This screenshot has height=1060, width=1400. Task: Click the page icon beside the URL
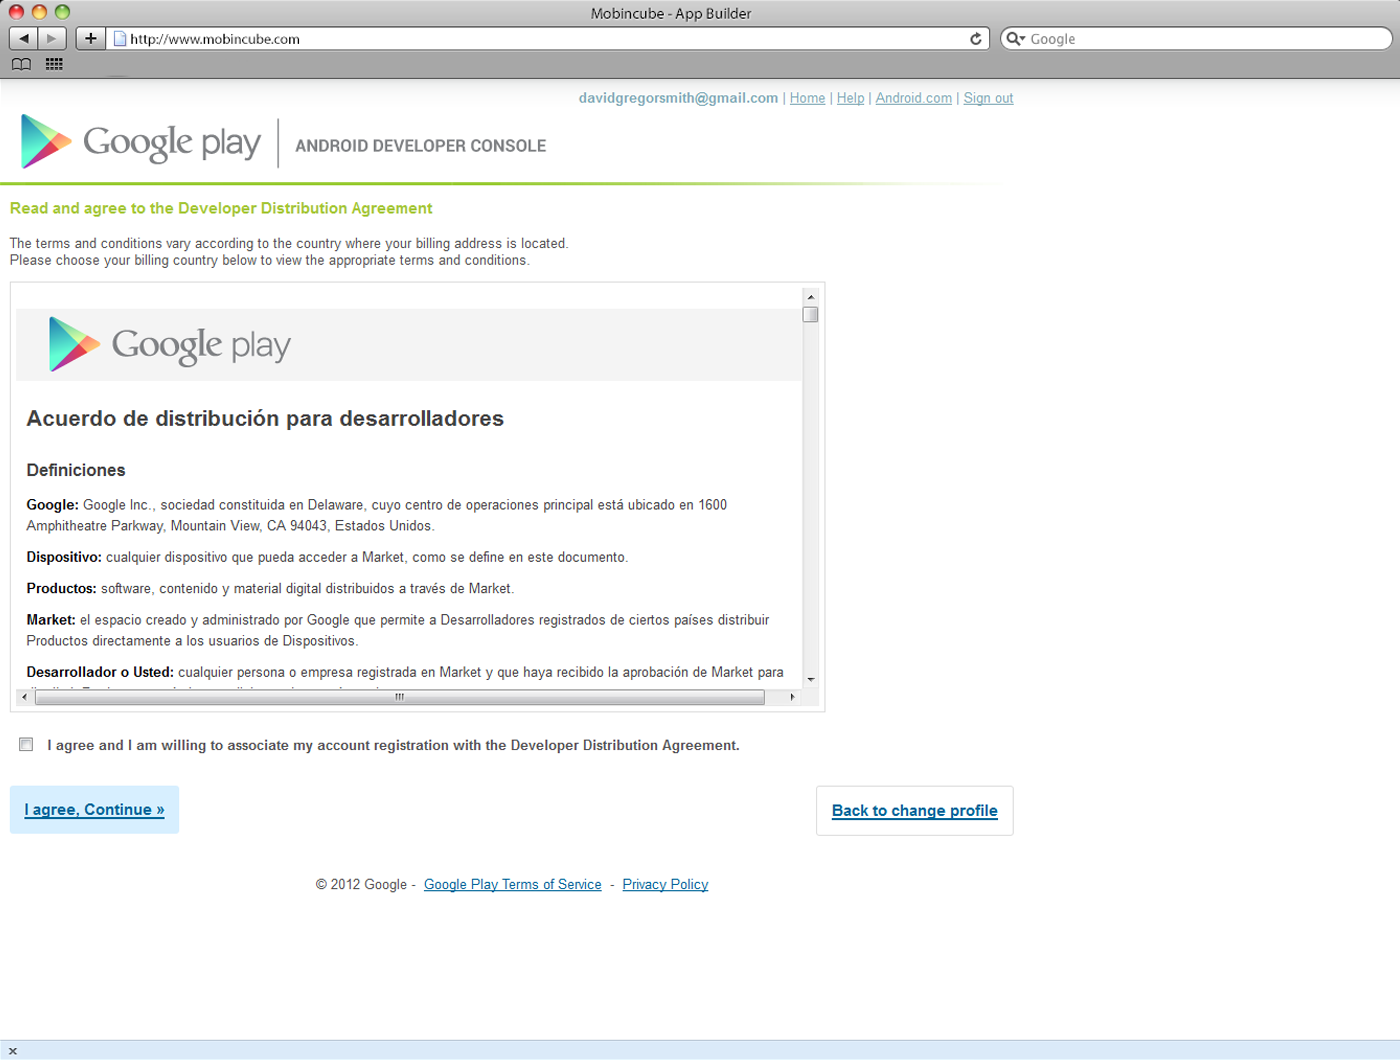tap(120, 39)
